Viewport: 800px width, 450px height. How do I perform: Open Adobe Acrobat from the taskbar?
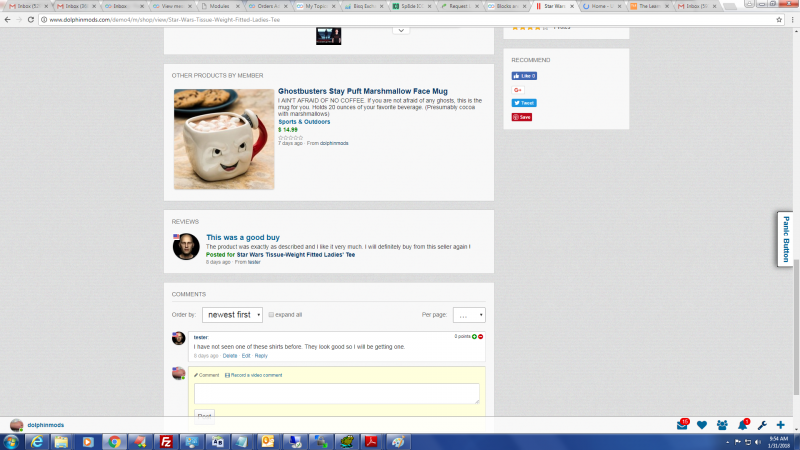(371, 442)
